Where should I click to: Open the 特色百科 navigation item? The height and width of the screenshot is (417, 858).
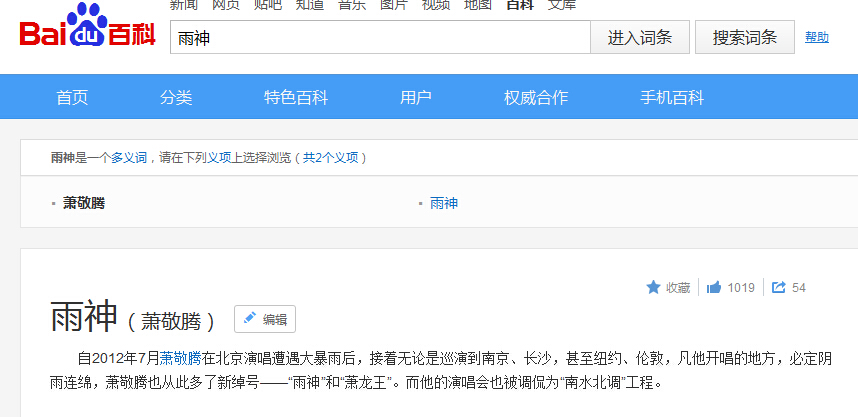tap(296, 97)
